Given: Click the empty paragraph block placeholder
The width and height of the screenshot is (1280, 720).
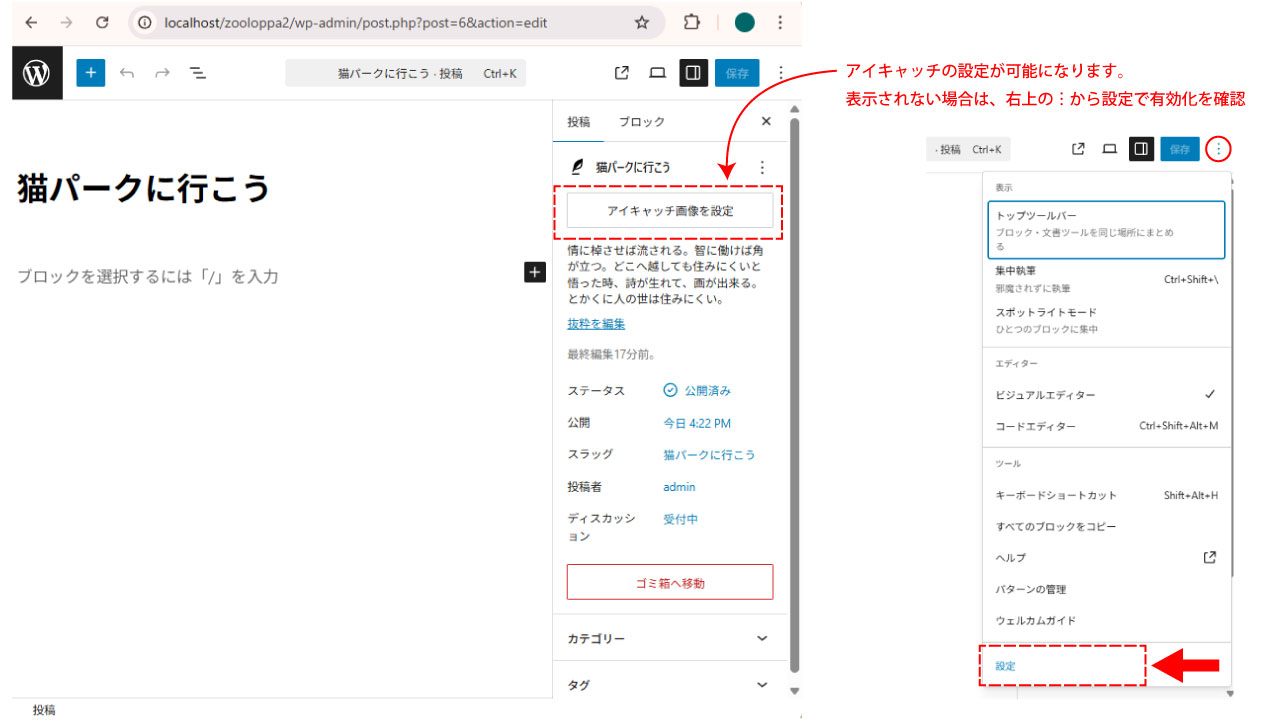Looking at the screenshot, I should tap(148, 276).
